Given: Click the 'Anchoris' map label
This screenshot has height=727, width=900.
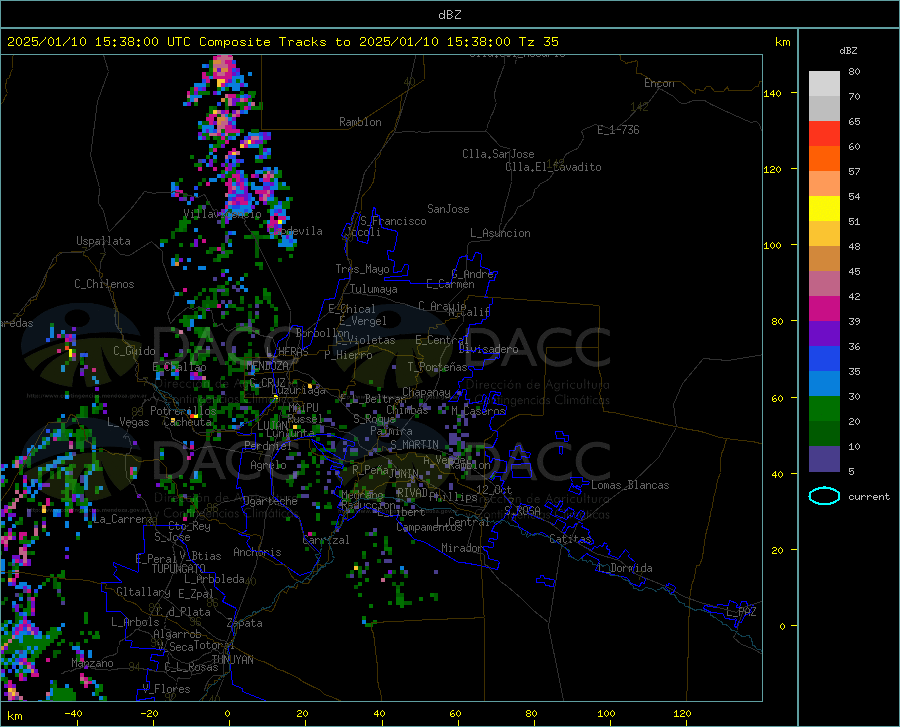Looking at the screenshot, I should pyautogui.click(x=257, y=553).
